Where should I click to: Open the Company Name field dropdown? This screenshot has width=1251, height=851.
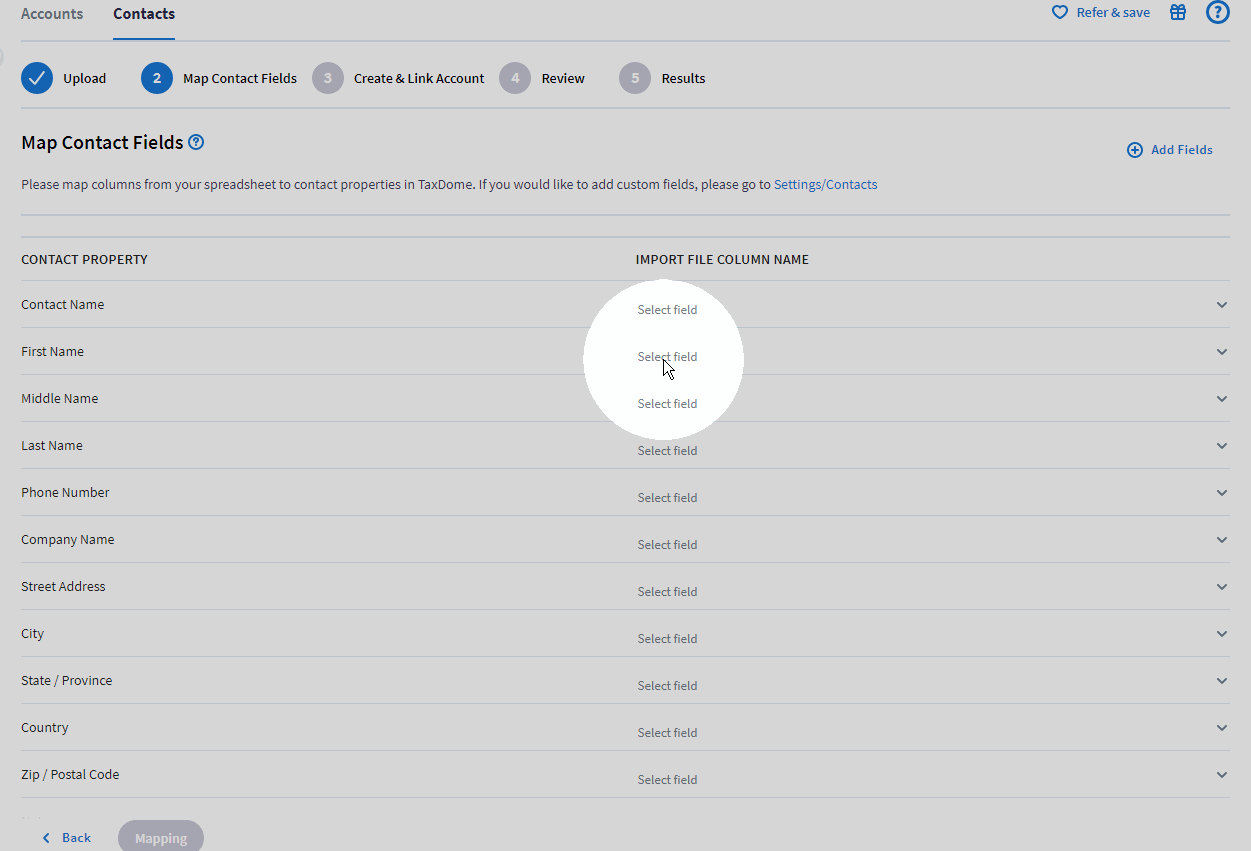(1221, 539)
